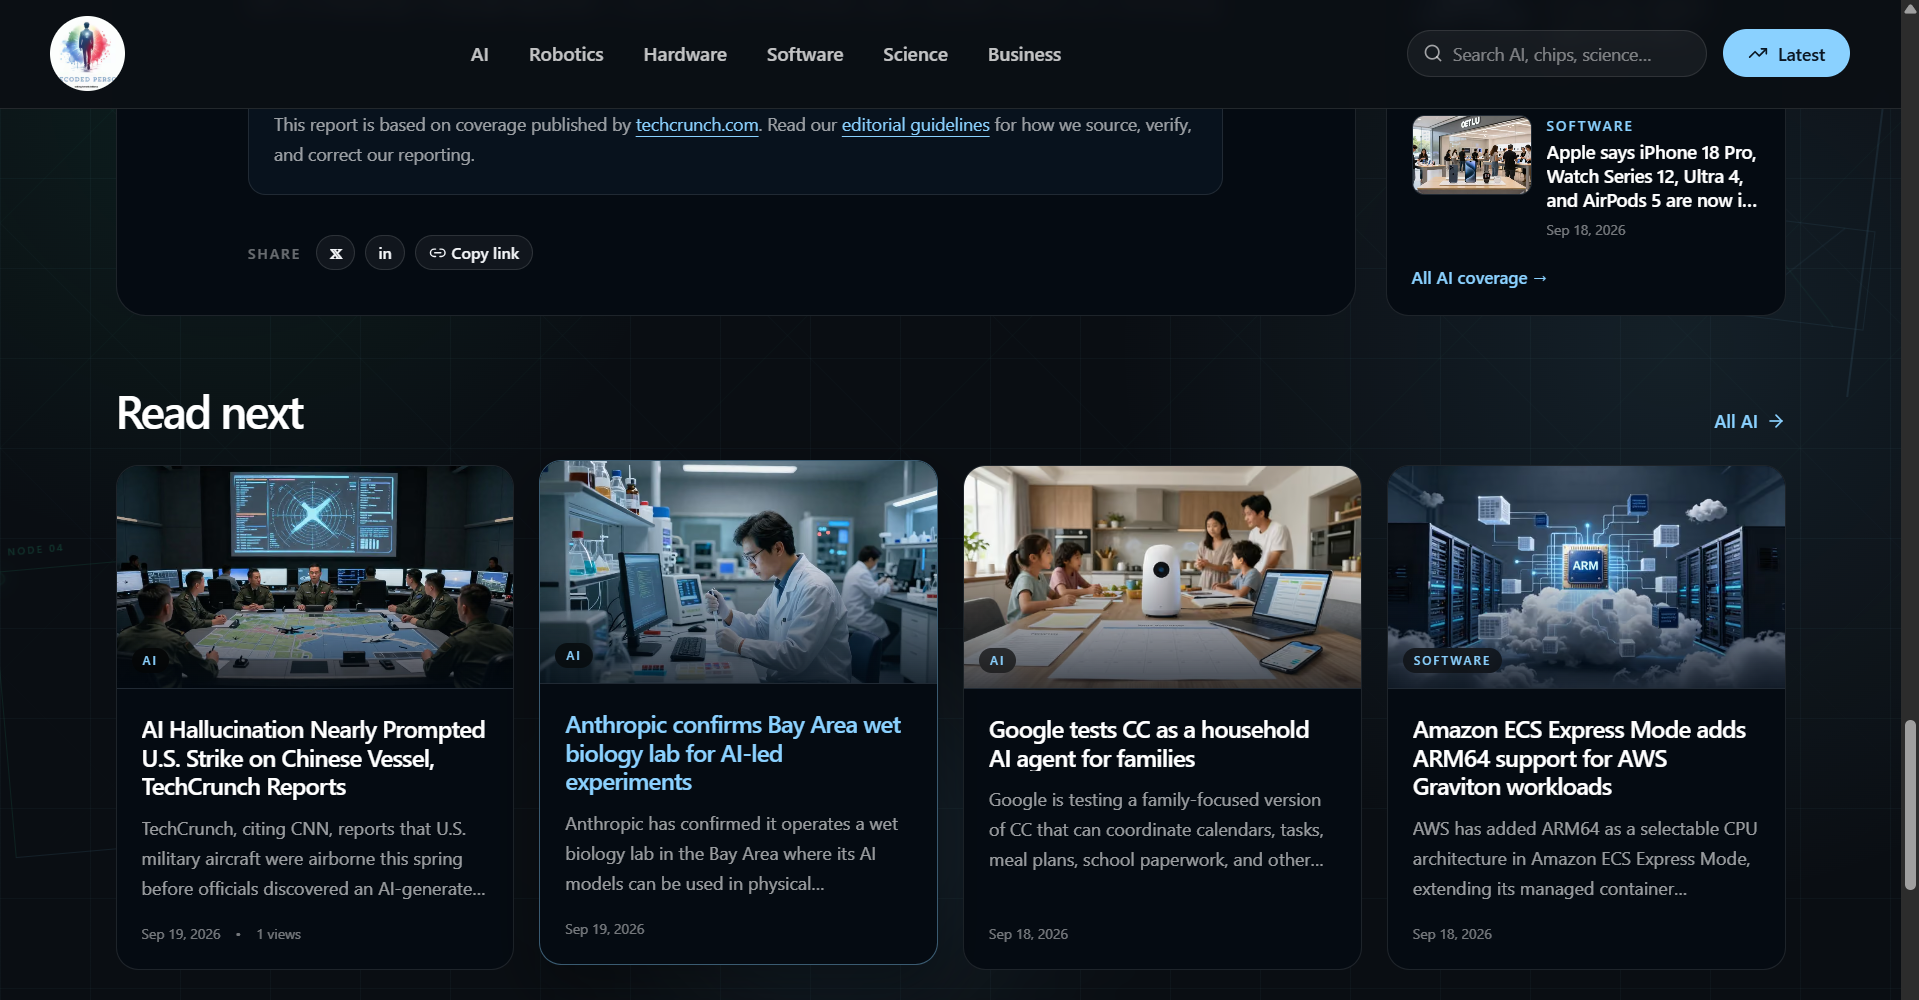Click '1 views' on AI Hallucination card

point(278,934)
